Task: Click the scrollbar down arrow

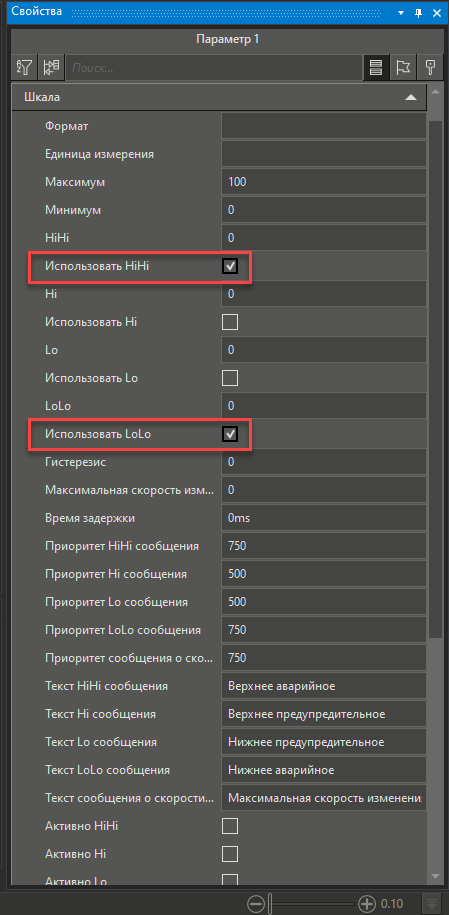Action: (x=435, y=876)
